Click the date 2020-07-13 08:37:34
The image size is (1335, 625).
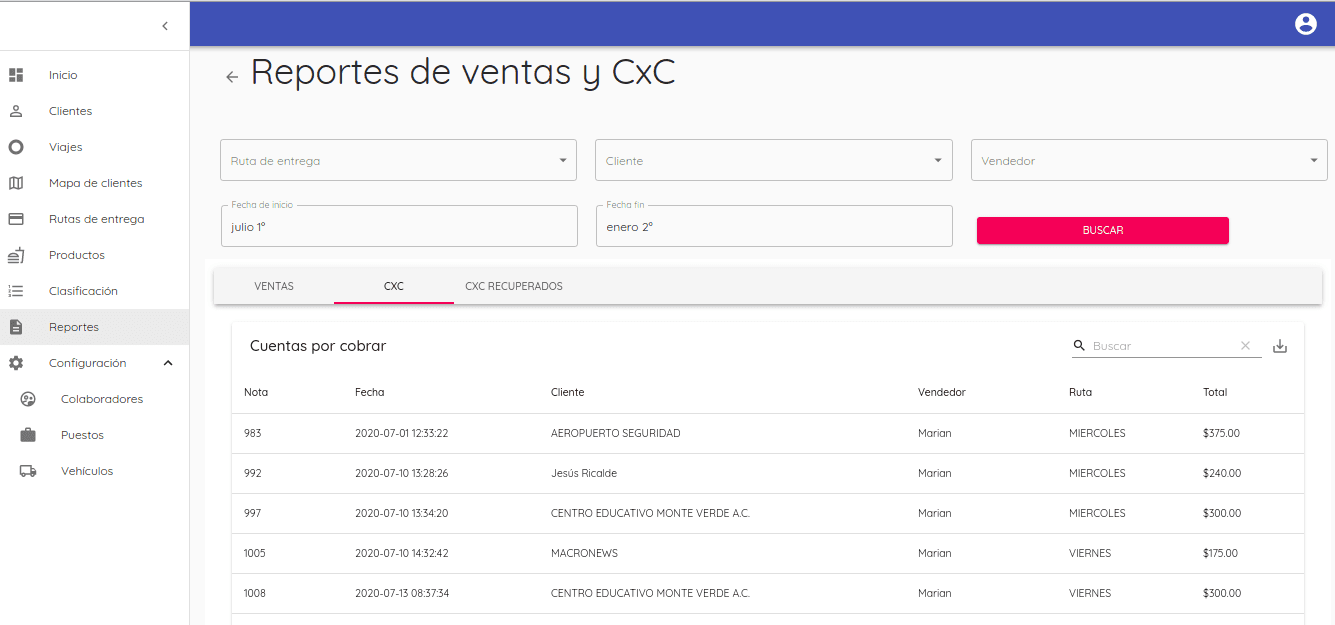(402, 593)
